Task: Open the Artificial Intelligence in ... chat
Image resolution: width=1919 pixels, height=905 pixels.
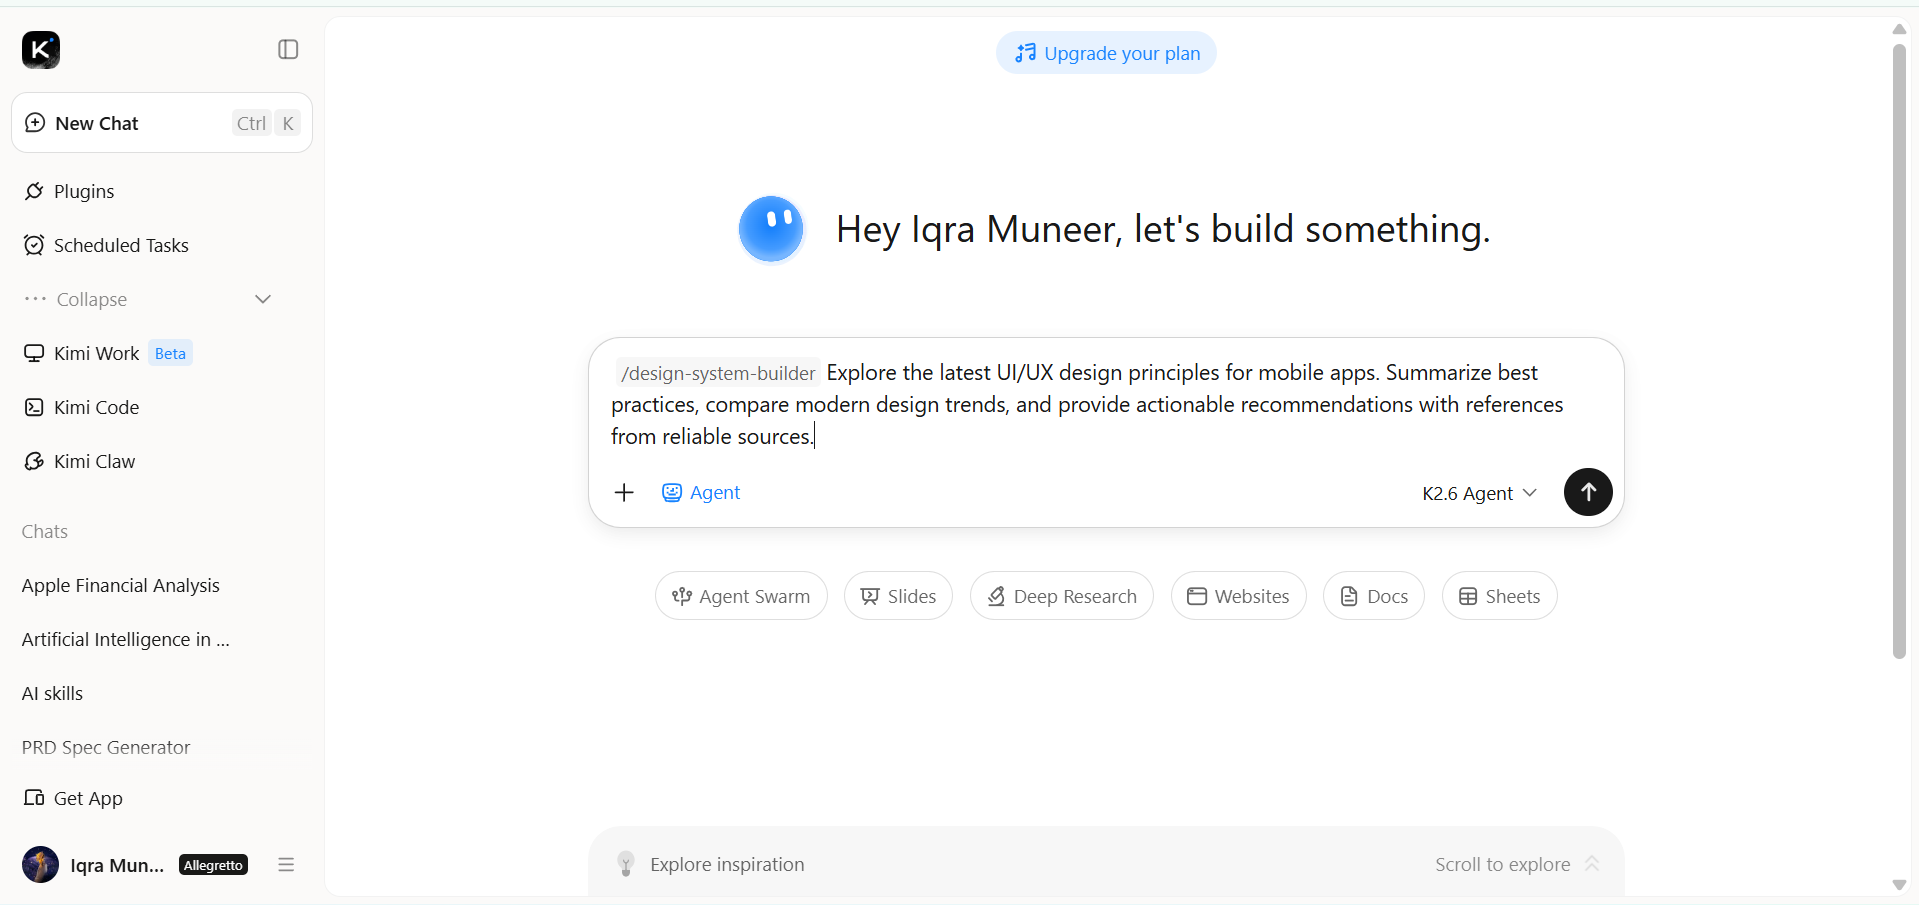Action: pos(126,639)
